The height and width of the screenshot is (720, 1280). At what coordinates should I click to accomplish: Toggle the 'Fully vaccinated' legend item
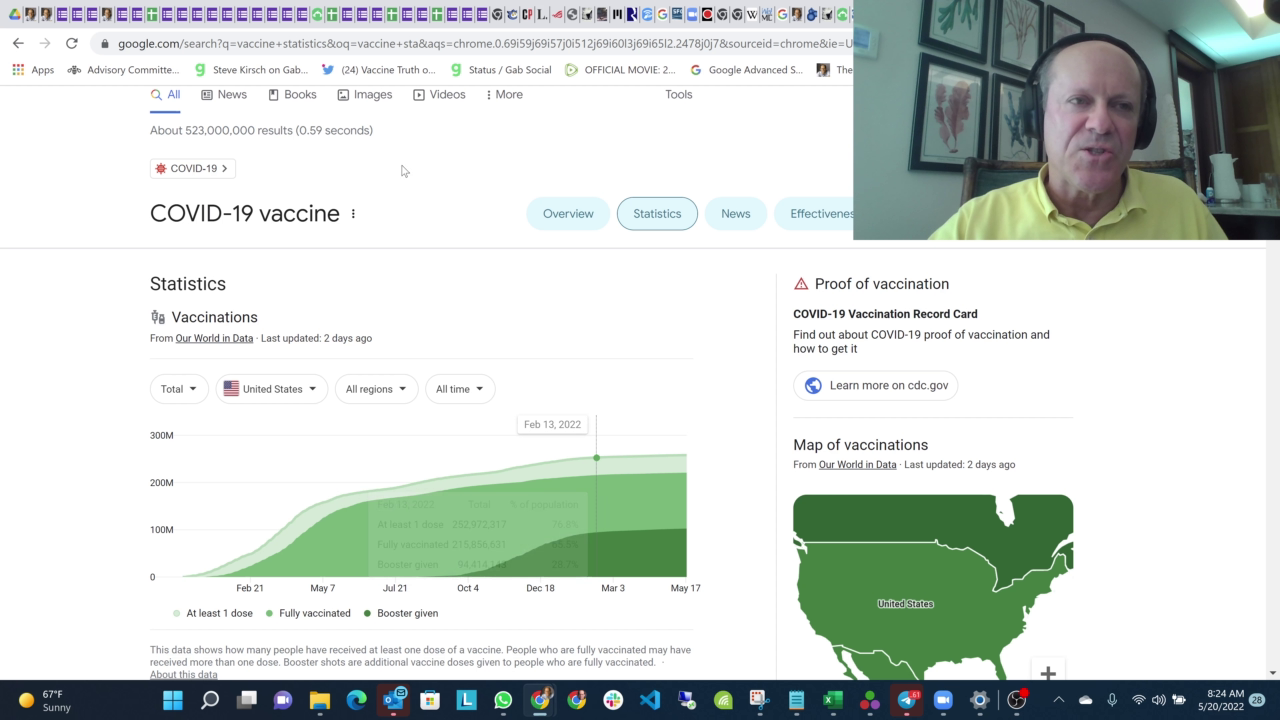tap(308, 613)
